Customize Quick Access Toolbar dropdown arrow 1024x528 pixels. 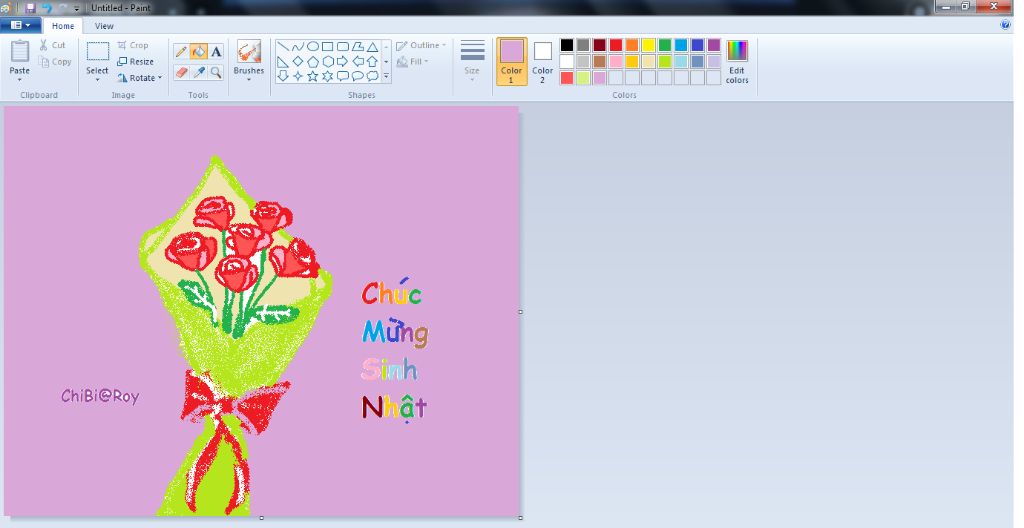tap(77, 8)
